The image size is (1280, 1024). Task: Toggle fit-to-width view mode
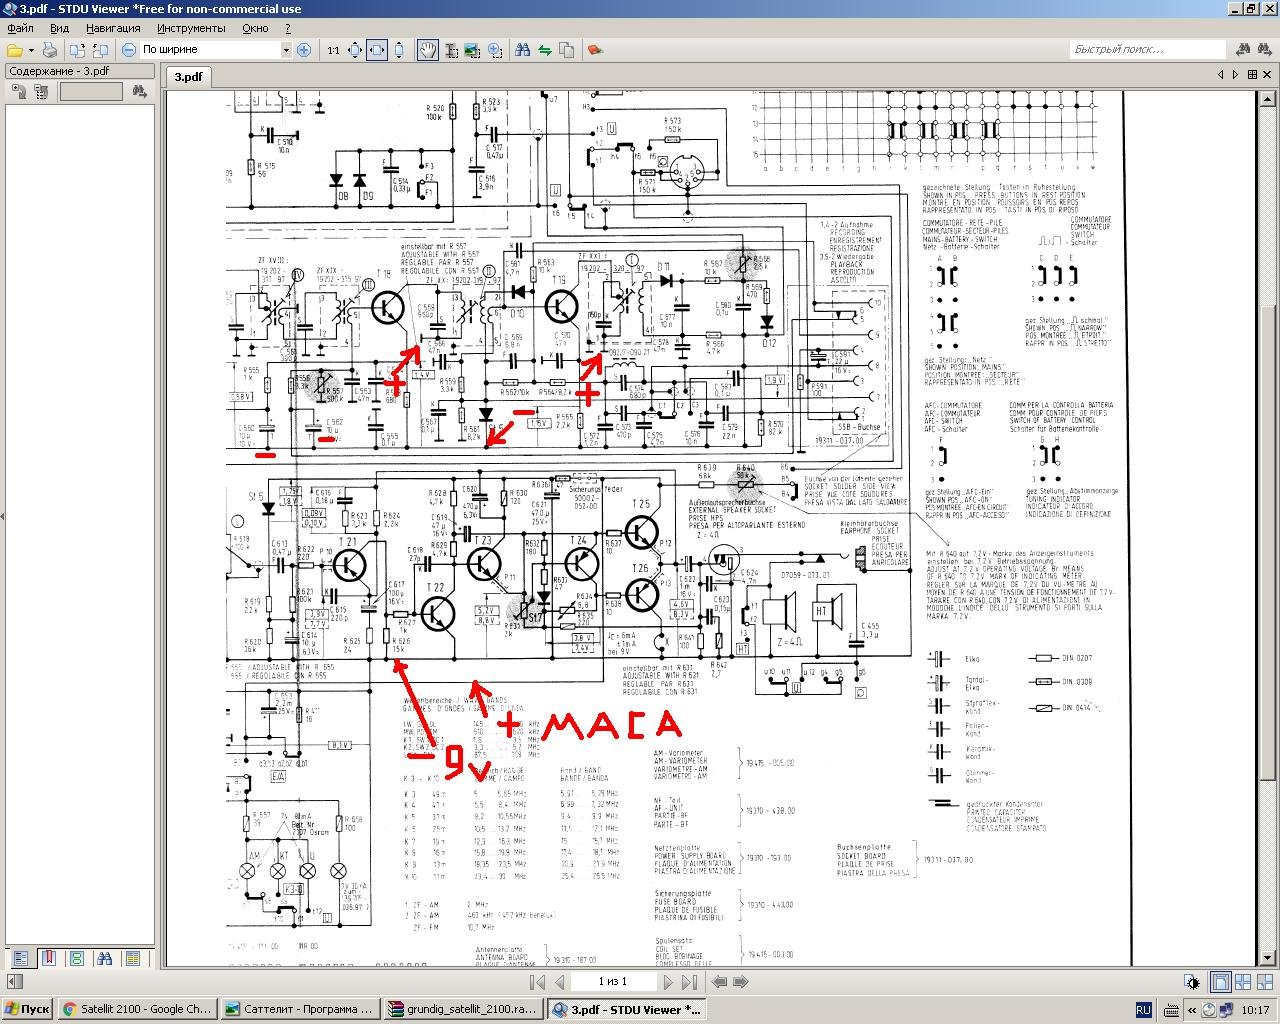pos(377,50)
